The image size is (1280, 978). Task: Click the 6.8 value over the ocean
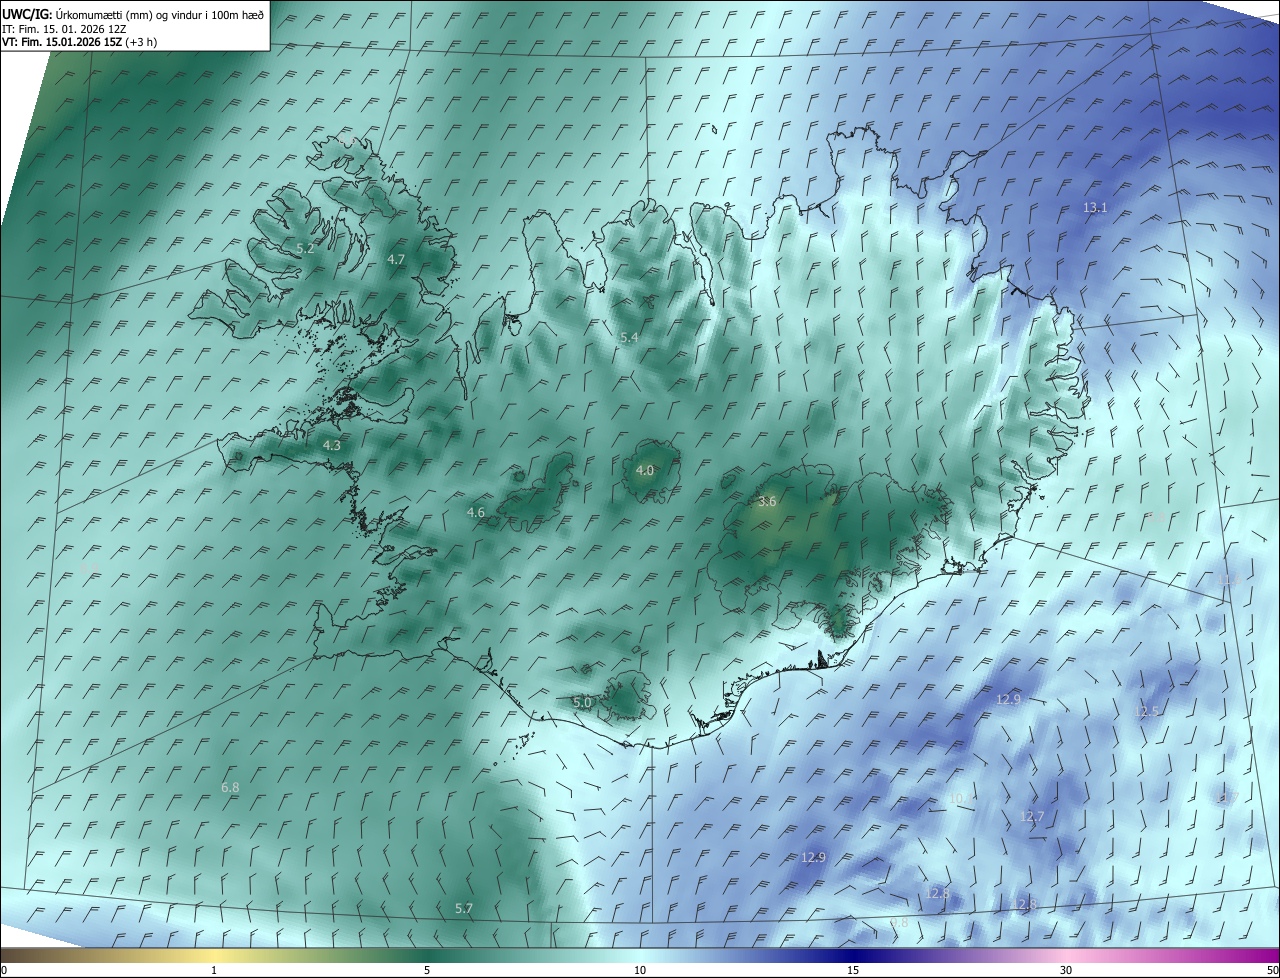coord(230,788)
